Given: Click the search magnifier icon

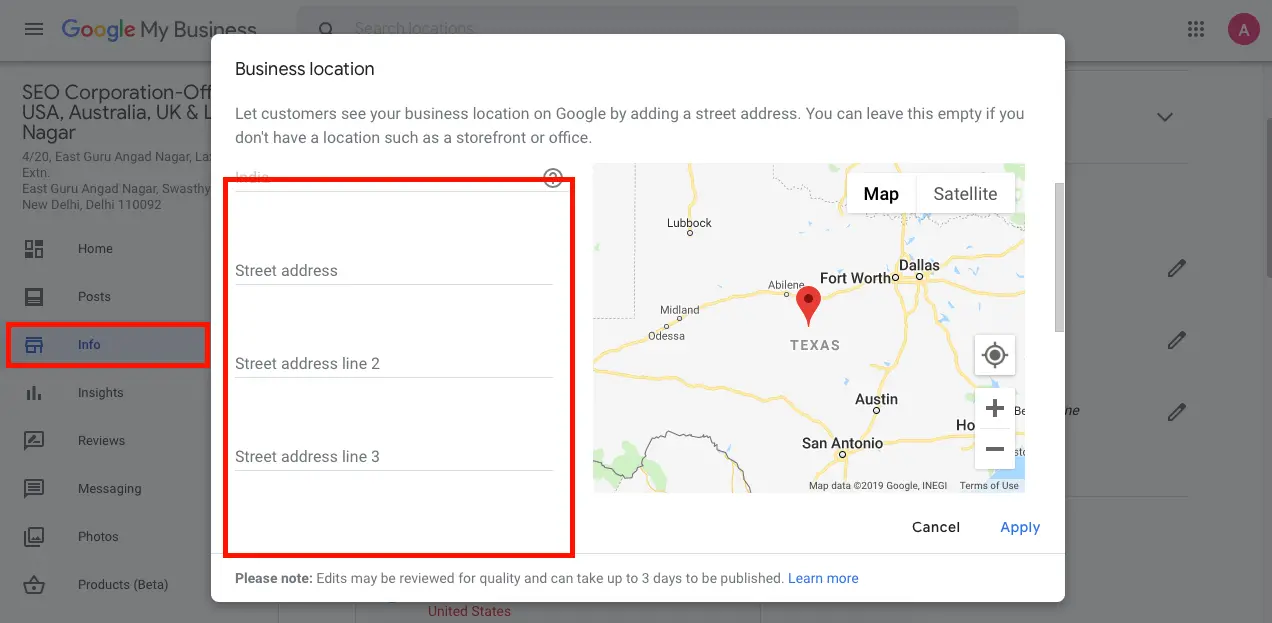Looking at the screenshot, I should (x=326, y=29).
